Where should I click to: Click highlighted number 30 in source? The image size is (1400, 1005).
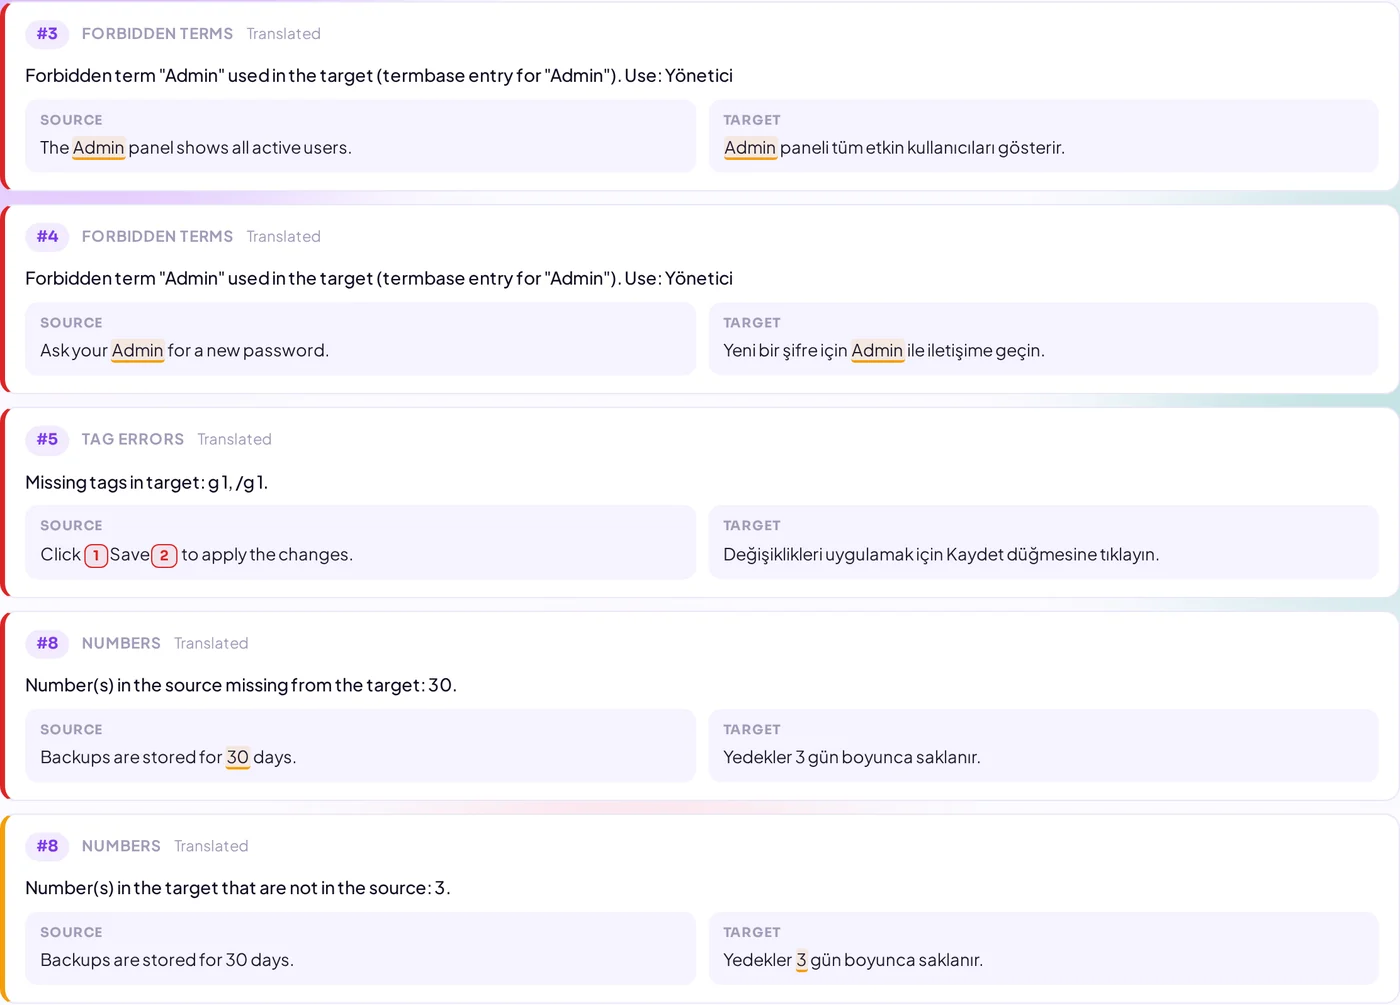pos(238,758)
